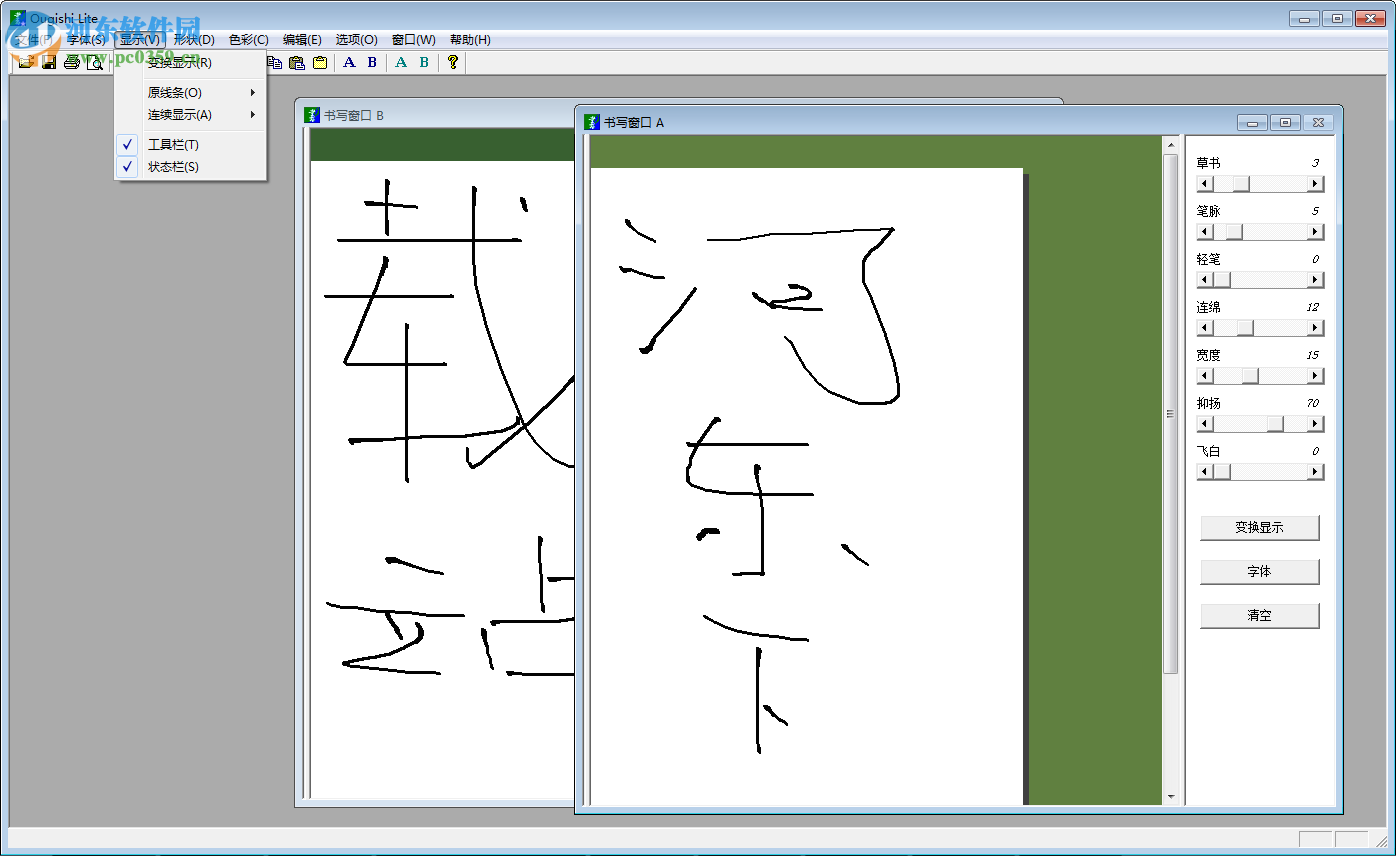Select 变换显示(R) from the open menu
This screenshot has height=856, width=1396.
click(180, 61)
